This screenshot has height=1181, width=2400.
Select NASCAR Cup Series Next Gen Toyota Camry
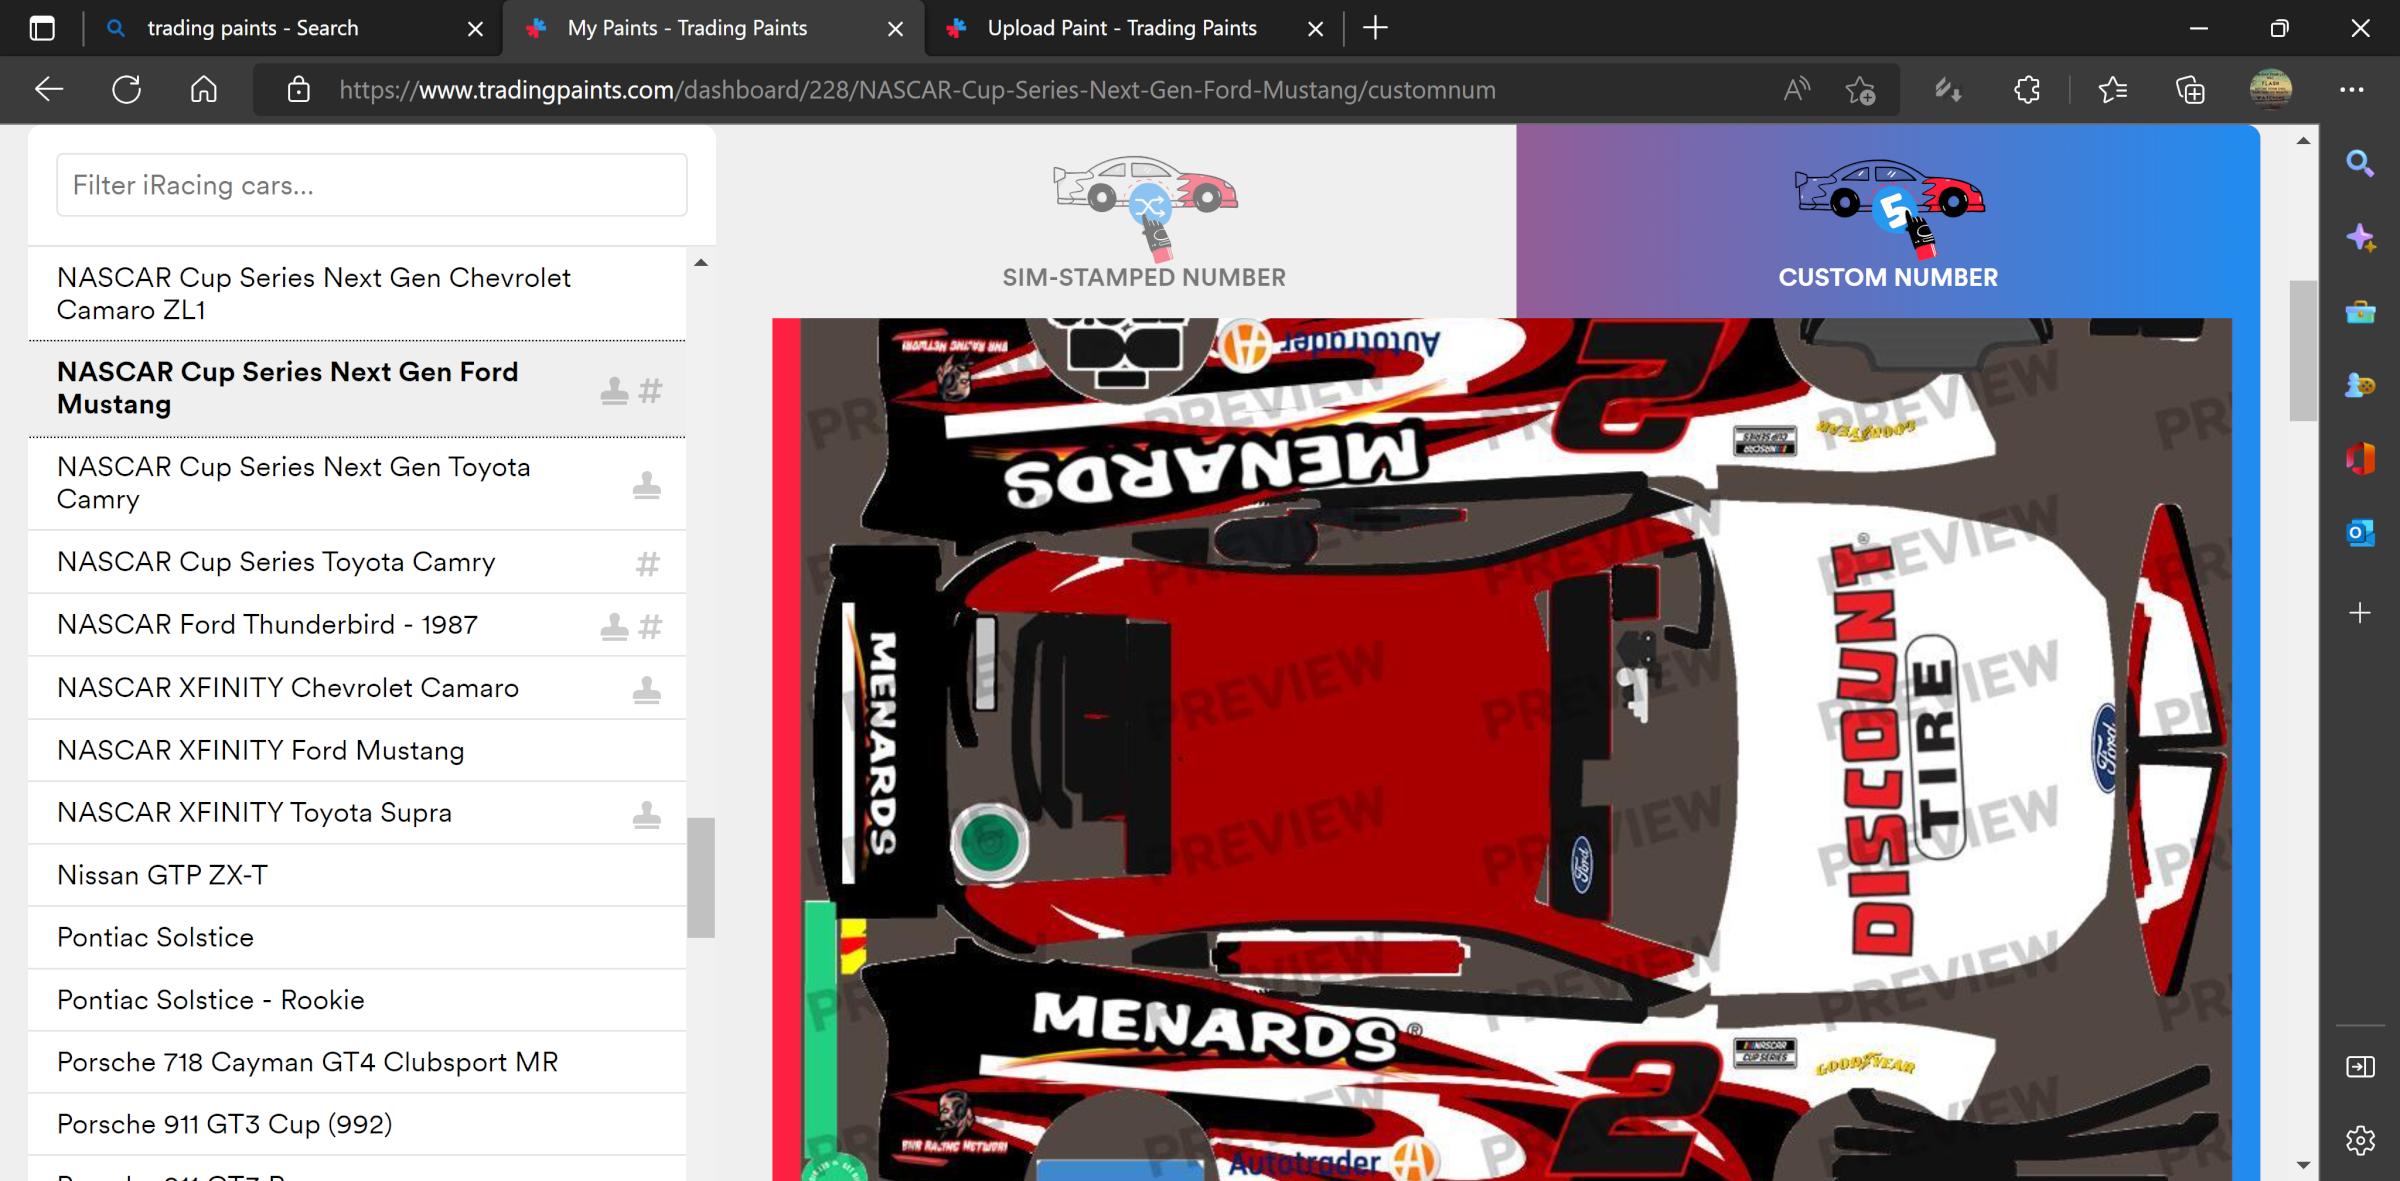click(x=357, y=483)
